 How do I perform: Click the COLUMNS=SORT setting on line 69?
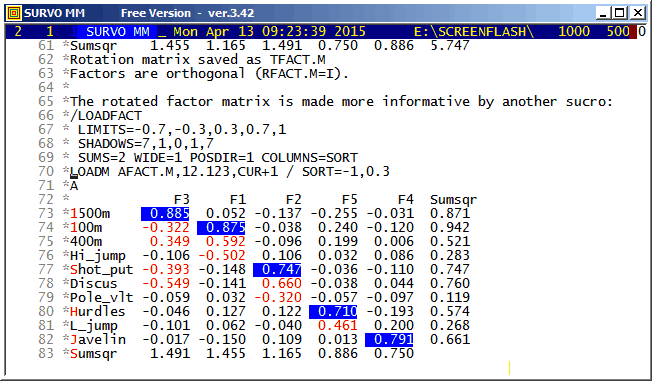pos(309,158)
